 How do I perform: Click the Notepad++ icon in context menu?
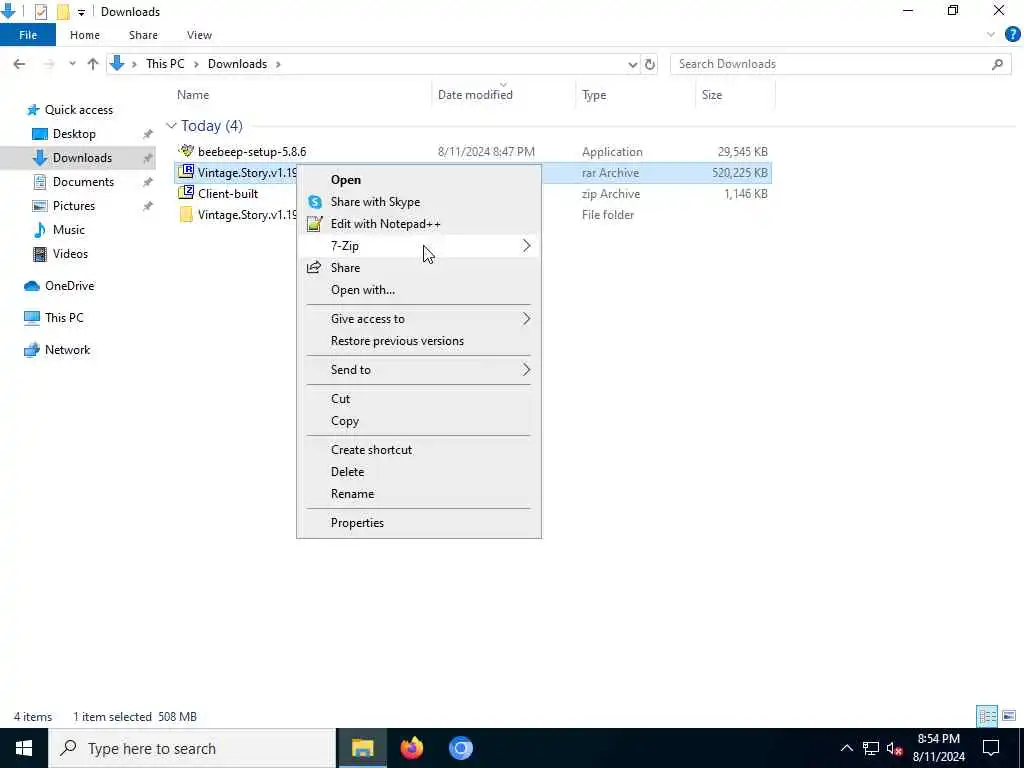coord(315,224)
